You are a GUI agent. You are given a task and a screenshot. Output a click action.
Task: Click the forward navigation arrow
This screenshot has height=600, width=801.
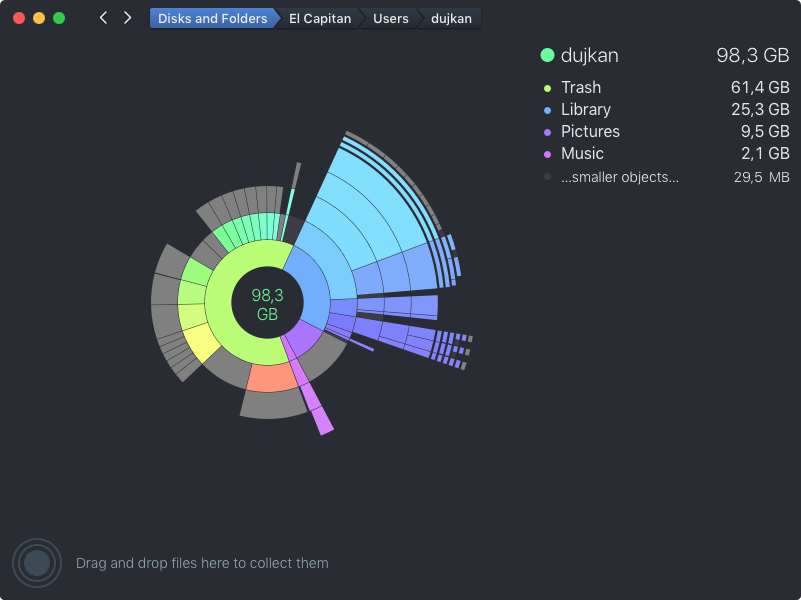coord(127,18)
